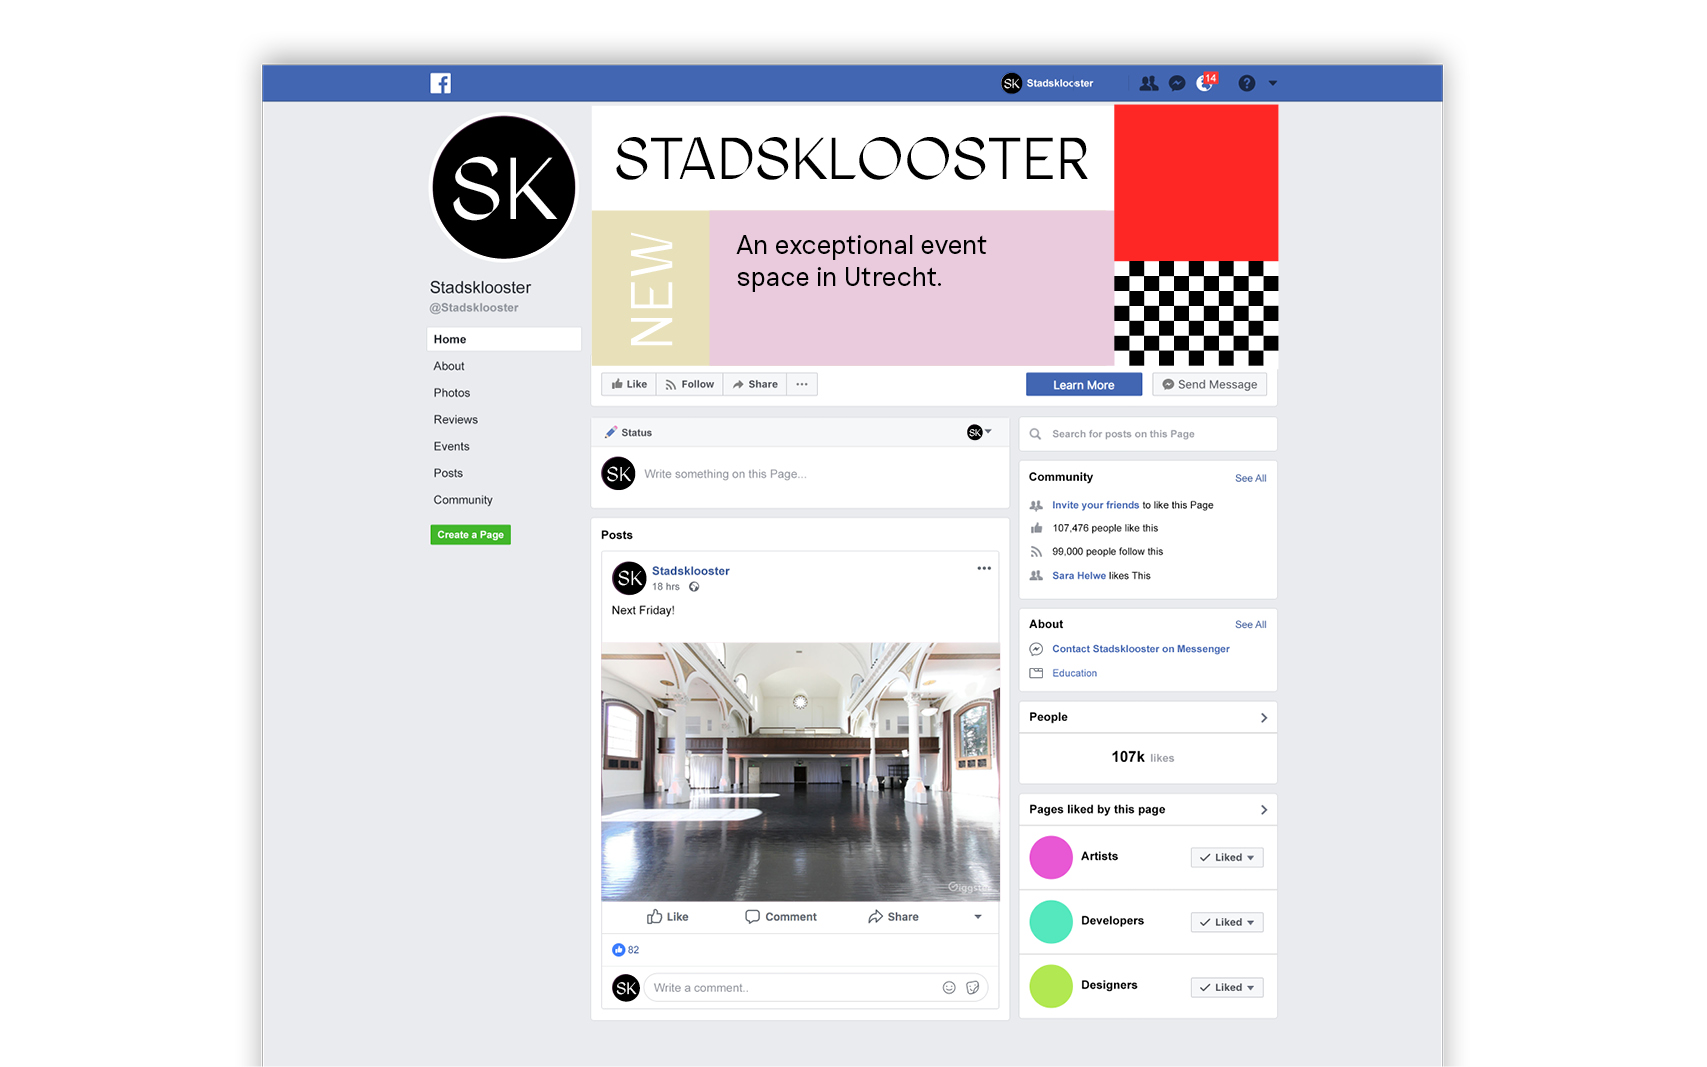
Task: Open the post's three-dot options menu
Action: (984, 568)
